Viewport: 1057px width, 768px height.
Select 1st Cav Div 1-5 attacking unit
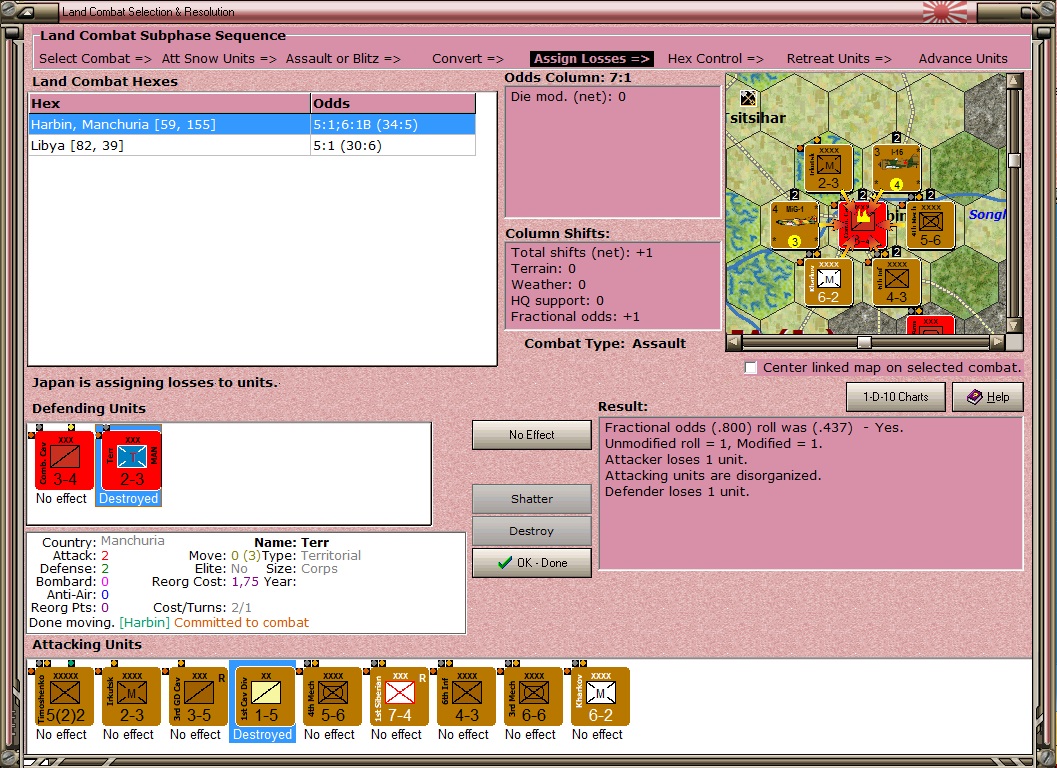coord(265,697)
